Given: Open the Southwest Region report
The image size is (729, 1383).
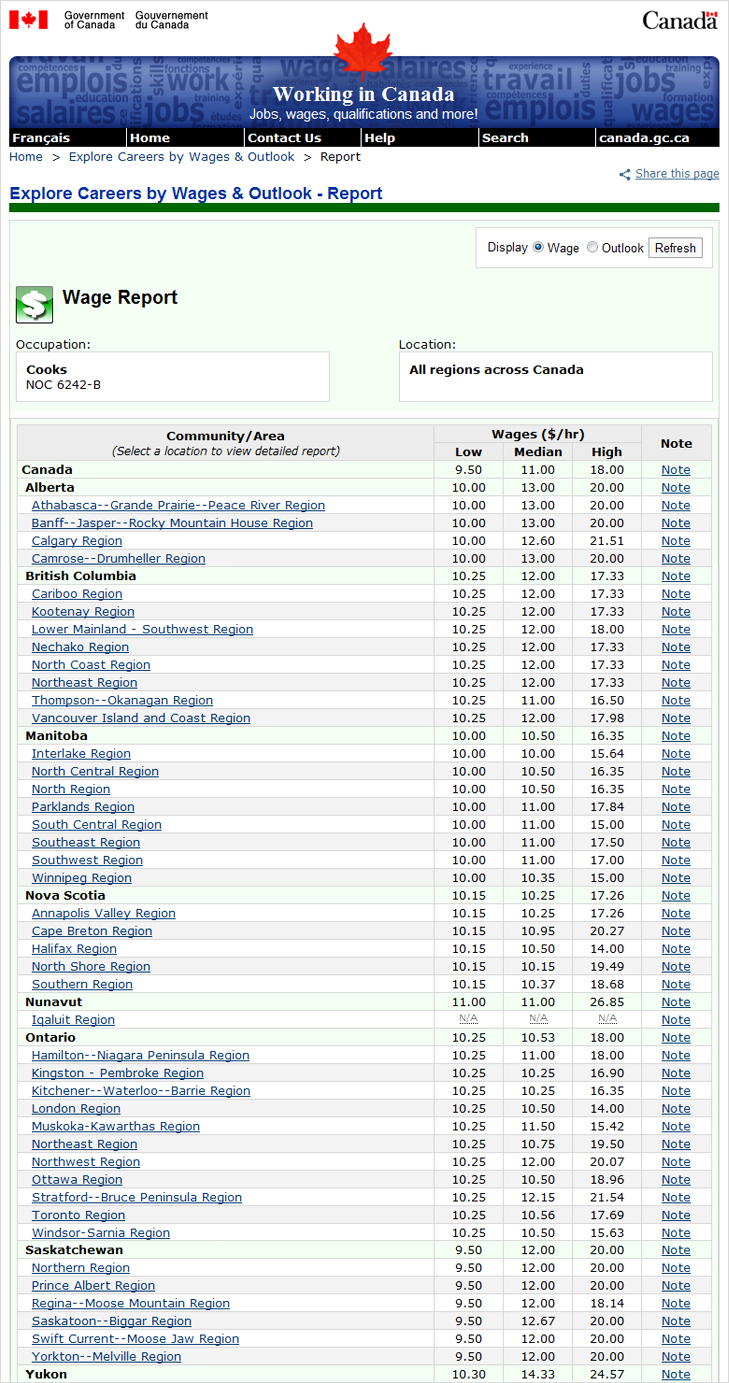Looking at the screenshot, I should point(87,861).
